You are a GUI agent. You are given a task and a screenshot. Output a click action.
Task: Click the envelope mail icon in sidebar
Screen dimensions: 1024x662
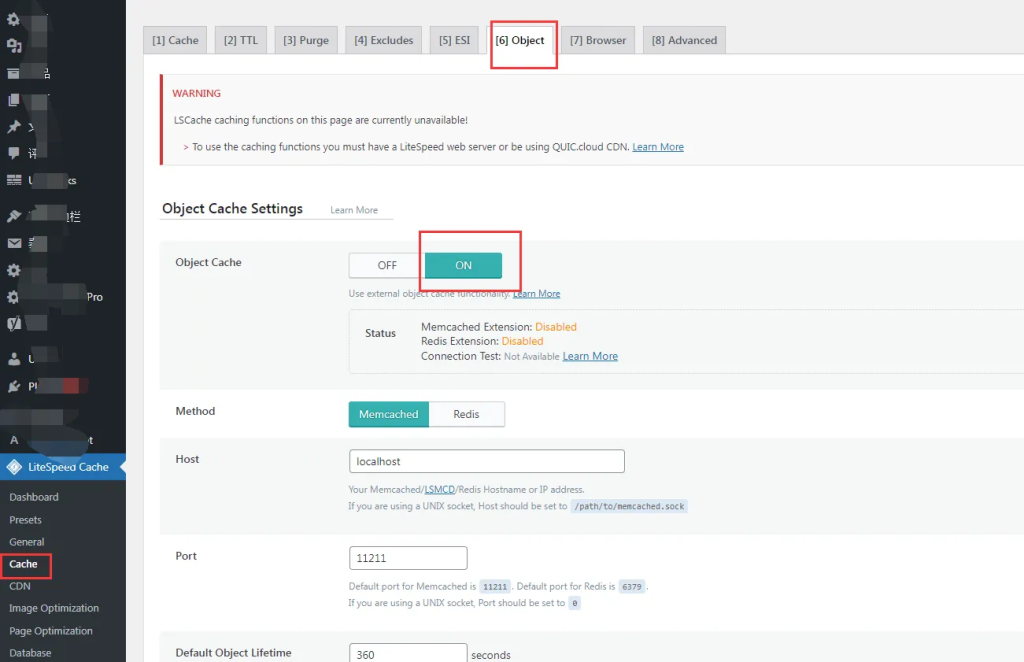[14, 244]
